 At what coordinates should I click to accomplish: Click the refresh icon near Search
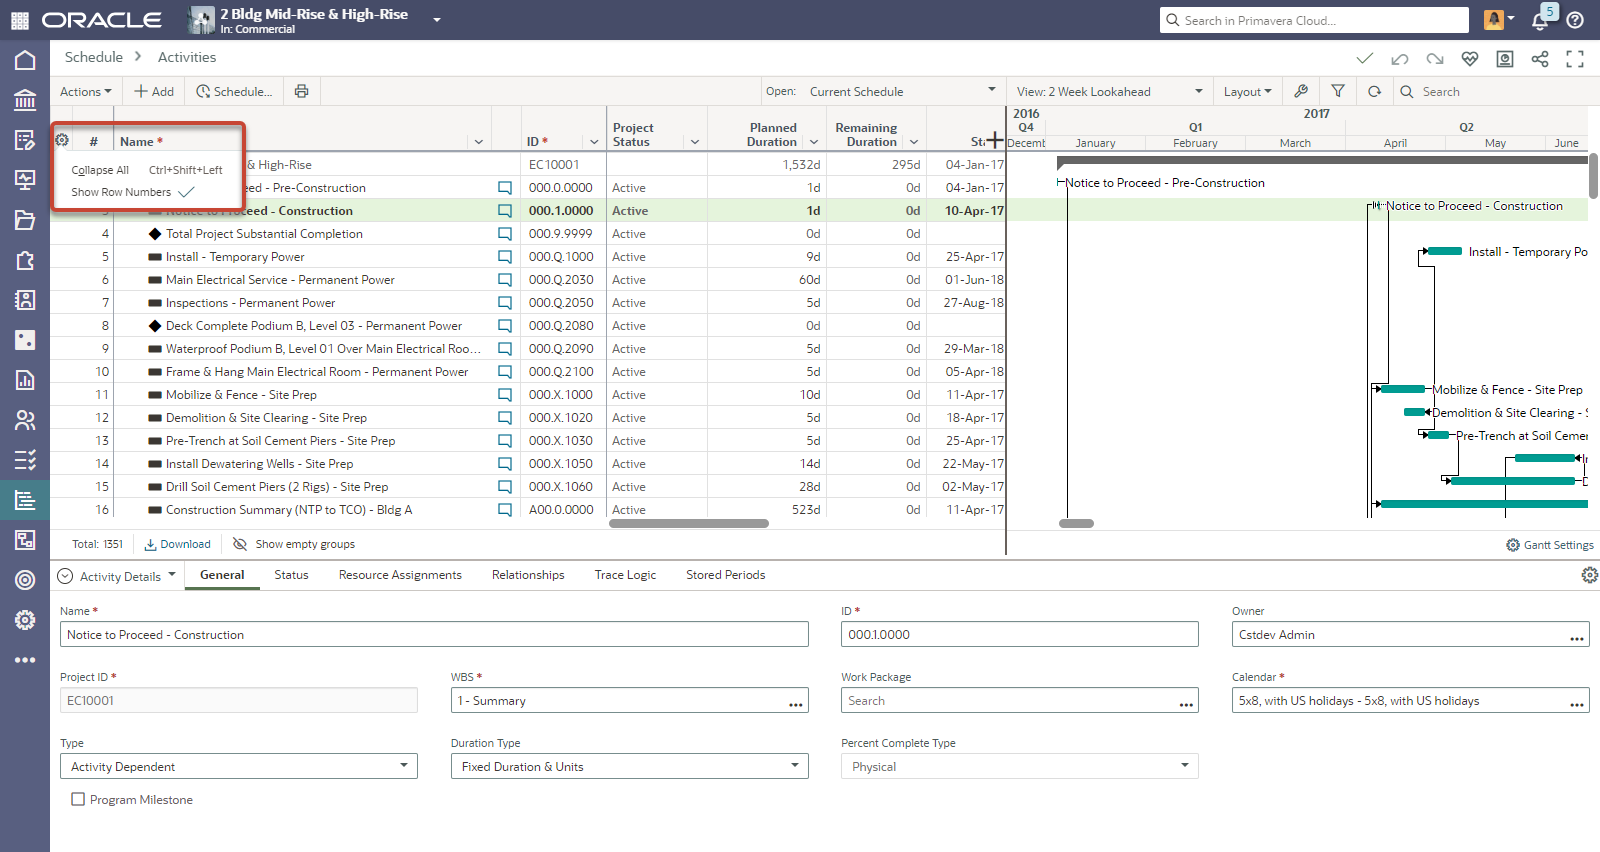click(x=1375, y=91)
